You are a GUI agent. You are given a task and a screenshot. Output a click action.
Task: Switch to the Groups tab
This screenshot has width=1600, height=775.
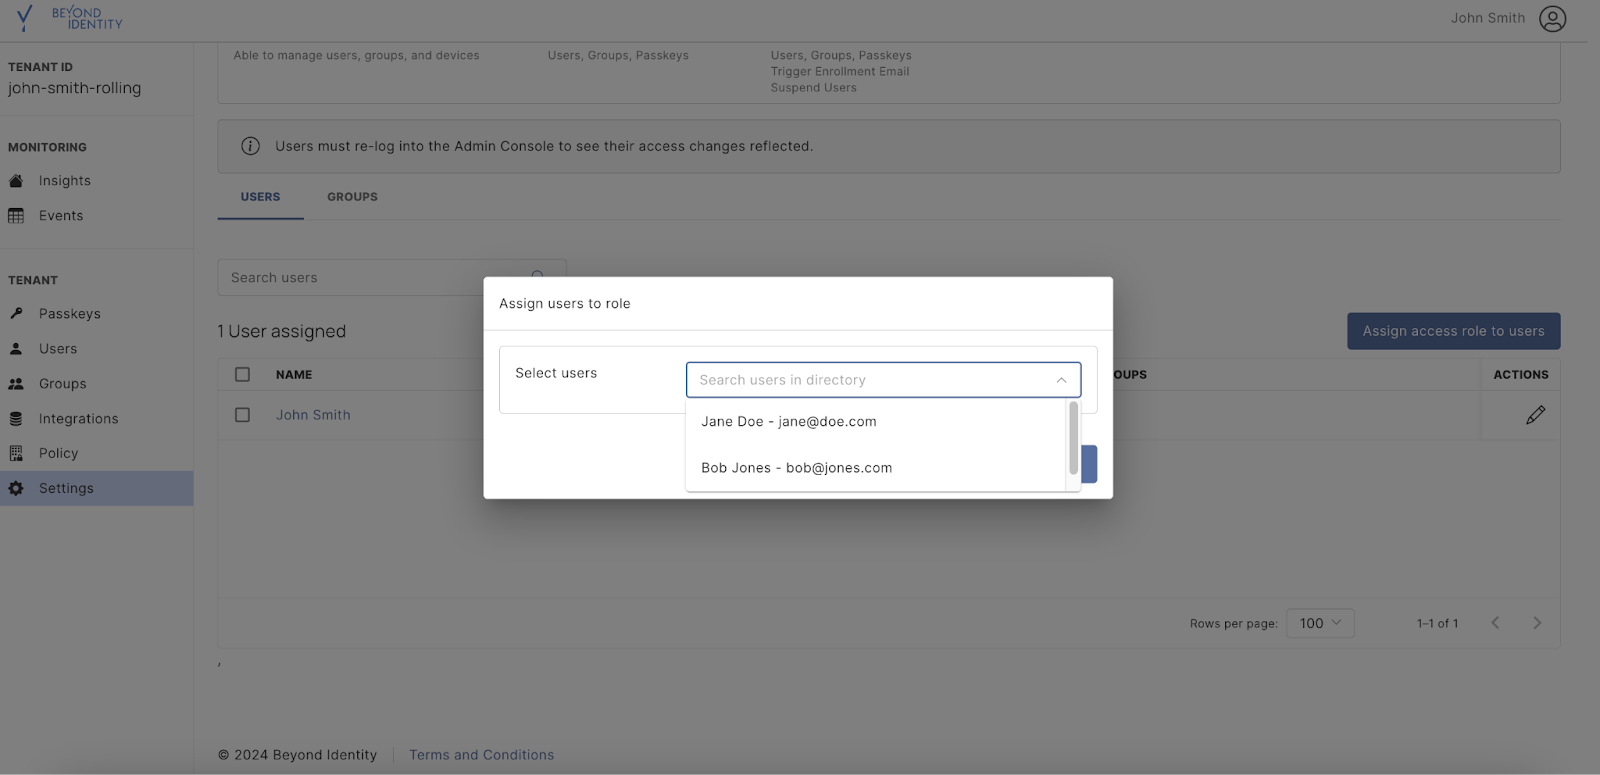[352, 197]
